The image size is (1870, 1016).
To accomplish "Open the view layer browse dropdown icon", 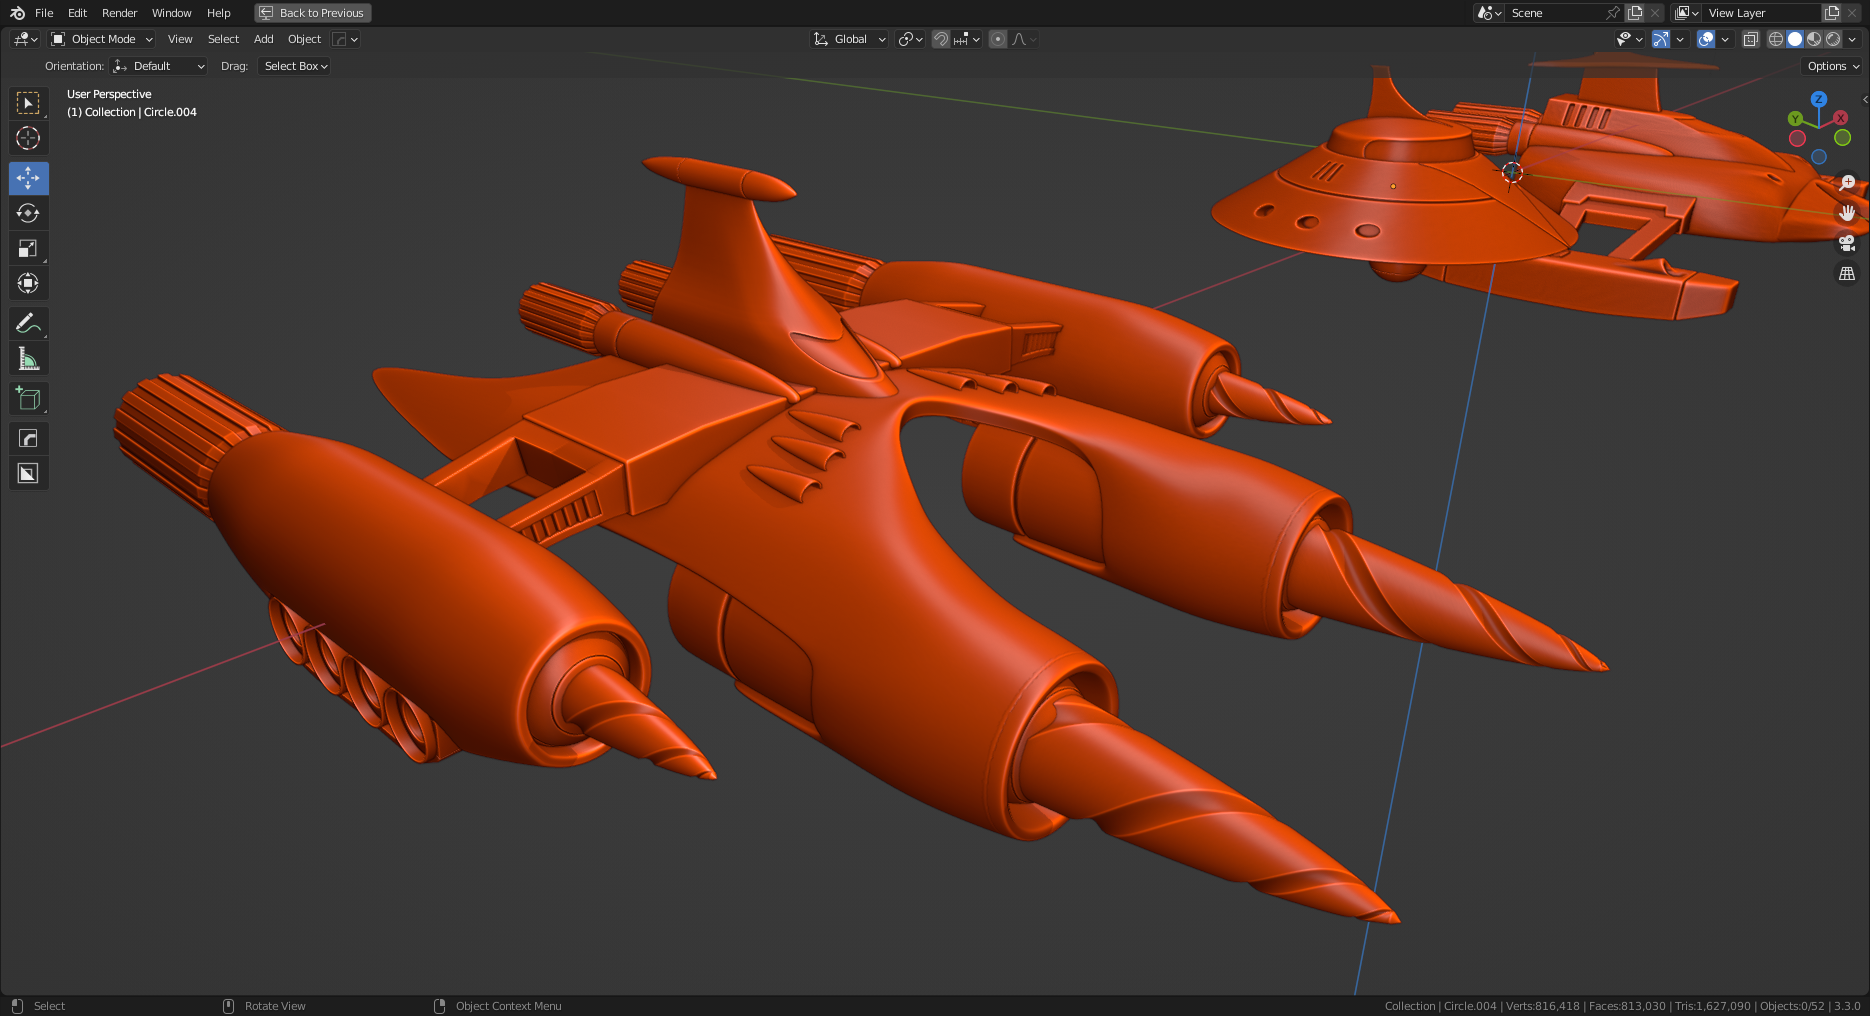I will coord(1687,13).
